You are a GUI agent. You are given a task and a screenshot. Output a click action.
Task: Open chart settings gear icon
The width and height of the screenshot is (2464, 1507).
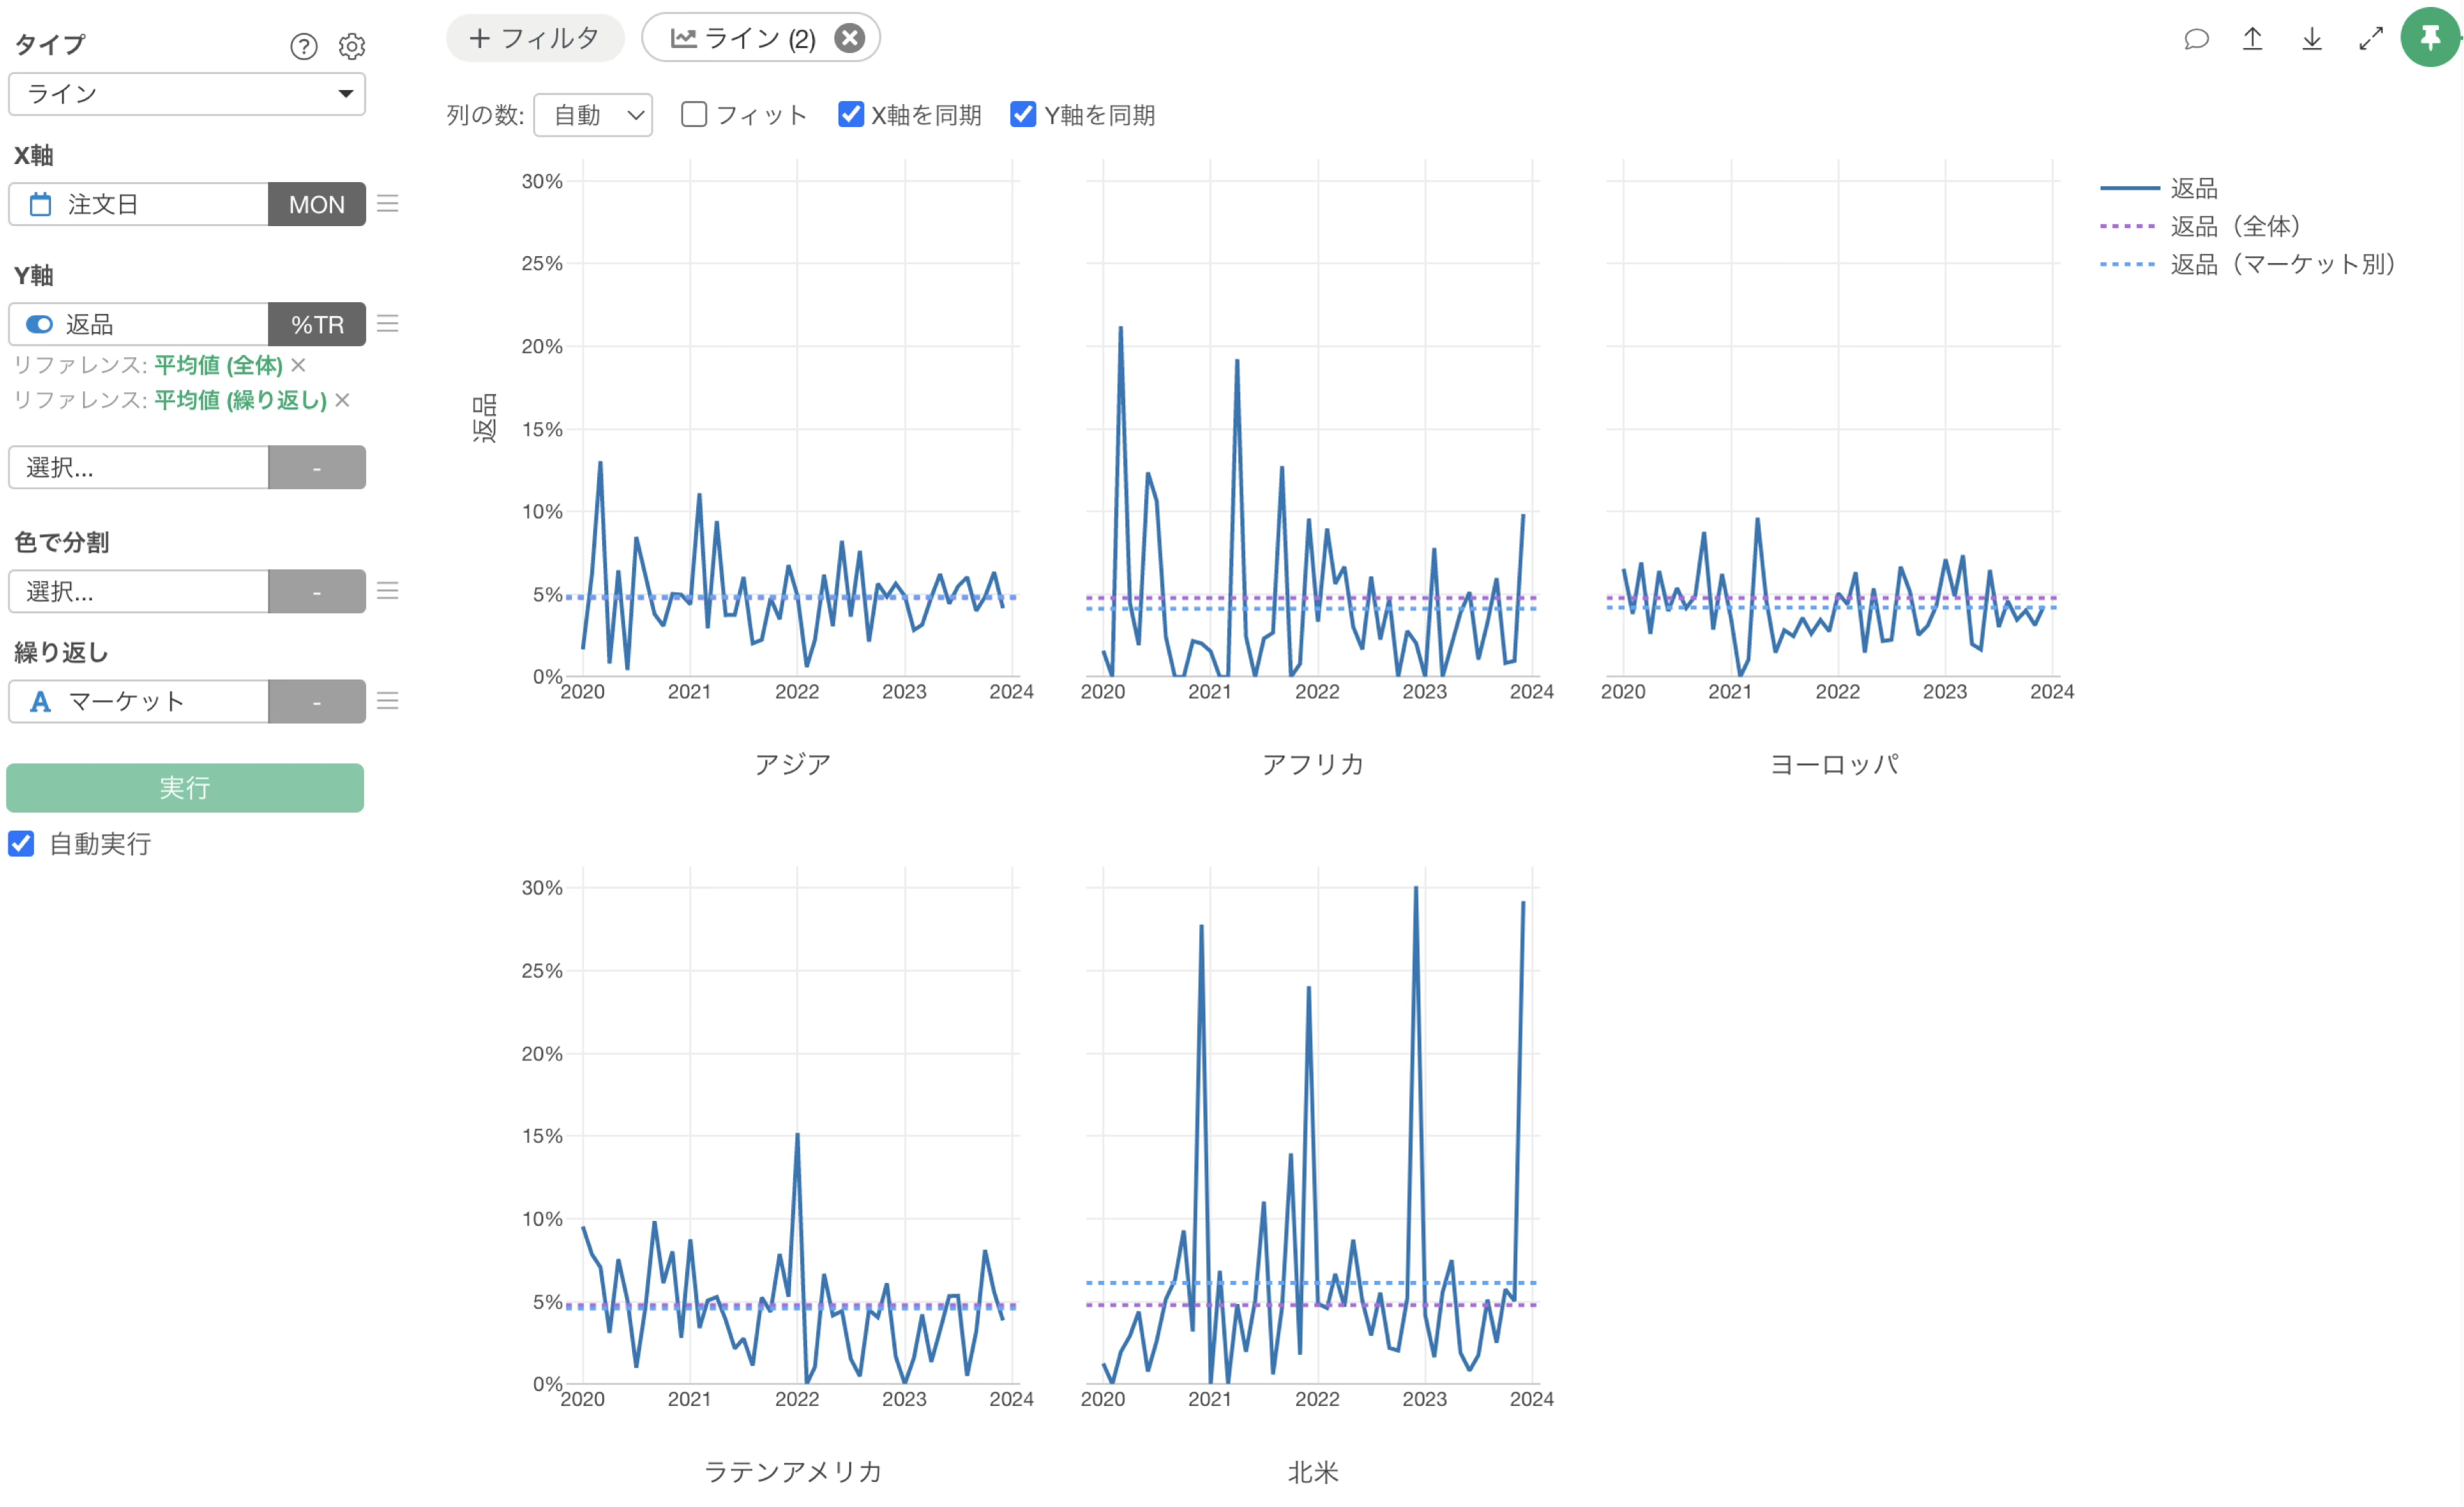point(351,46)
